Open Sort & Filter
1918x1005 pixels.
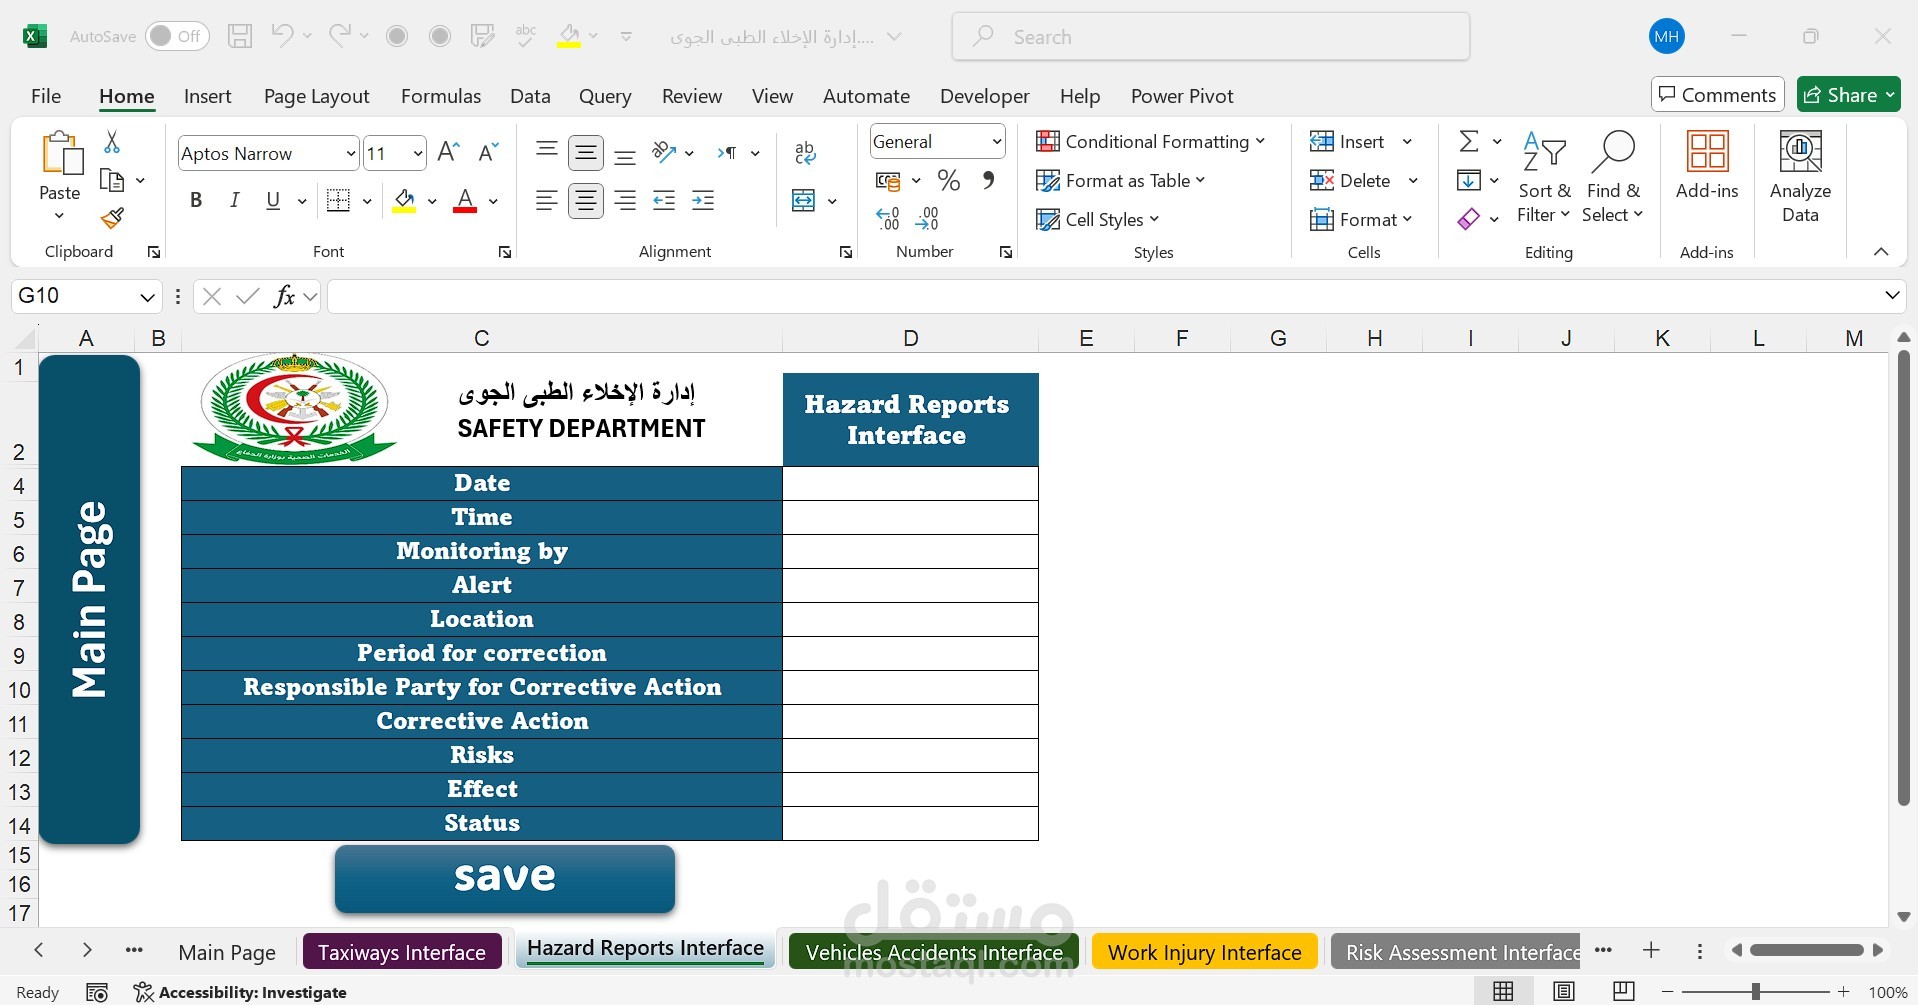[x=1544, y=177]
